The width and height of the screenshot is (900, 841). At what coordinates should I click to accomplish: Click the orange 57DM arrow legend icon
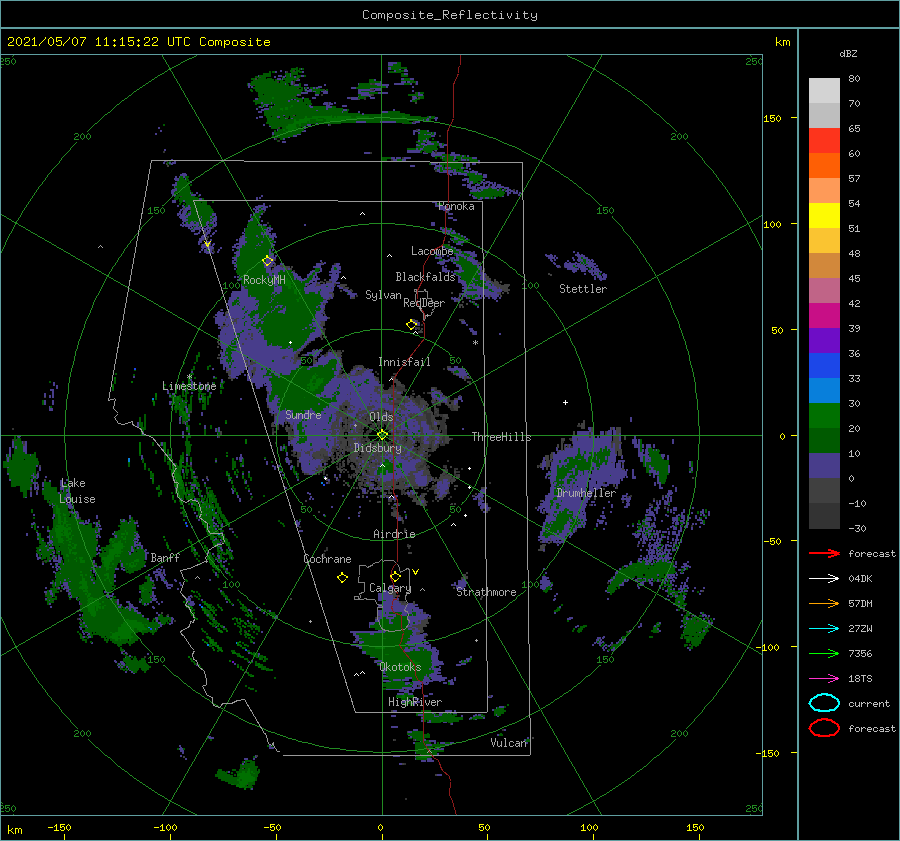pos(824,603)
